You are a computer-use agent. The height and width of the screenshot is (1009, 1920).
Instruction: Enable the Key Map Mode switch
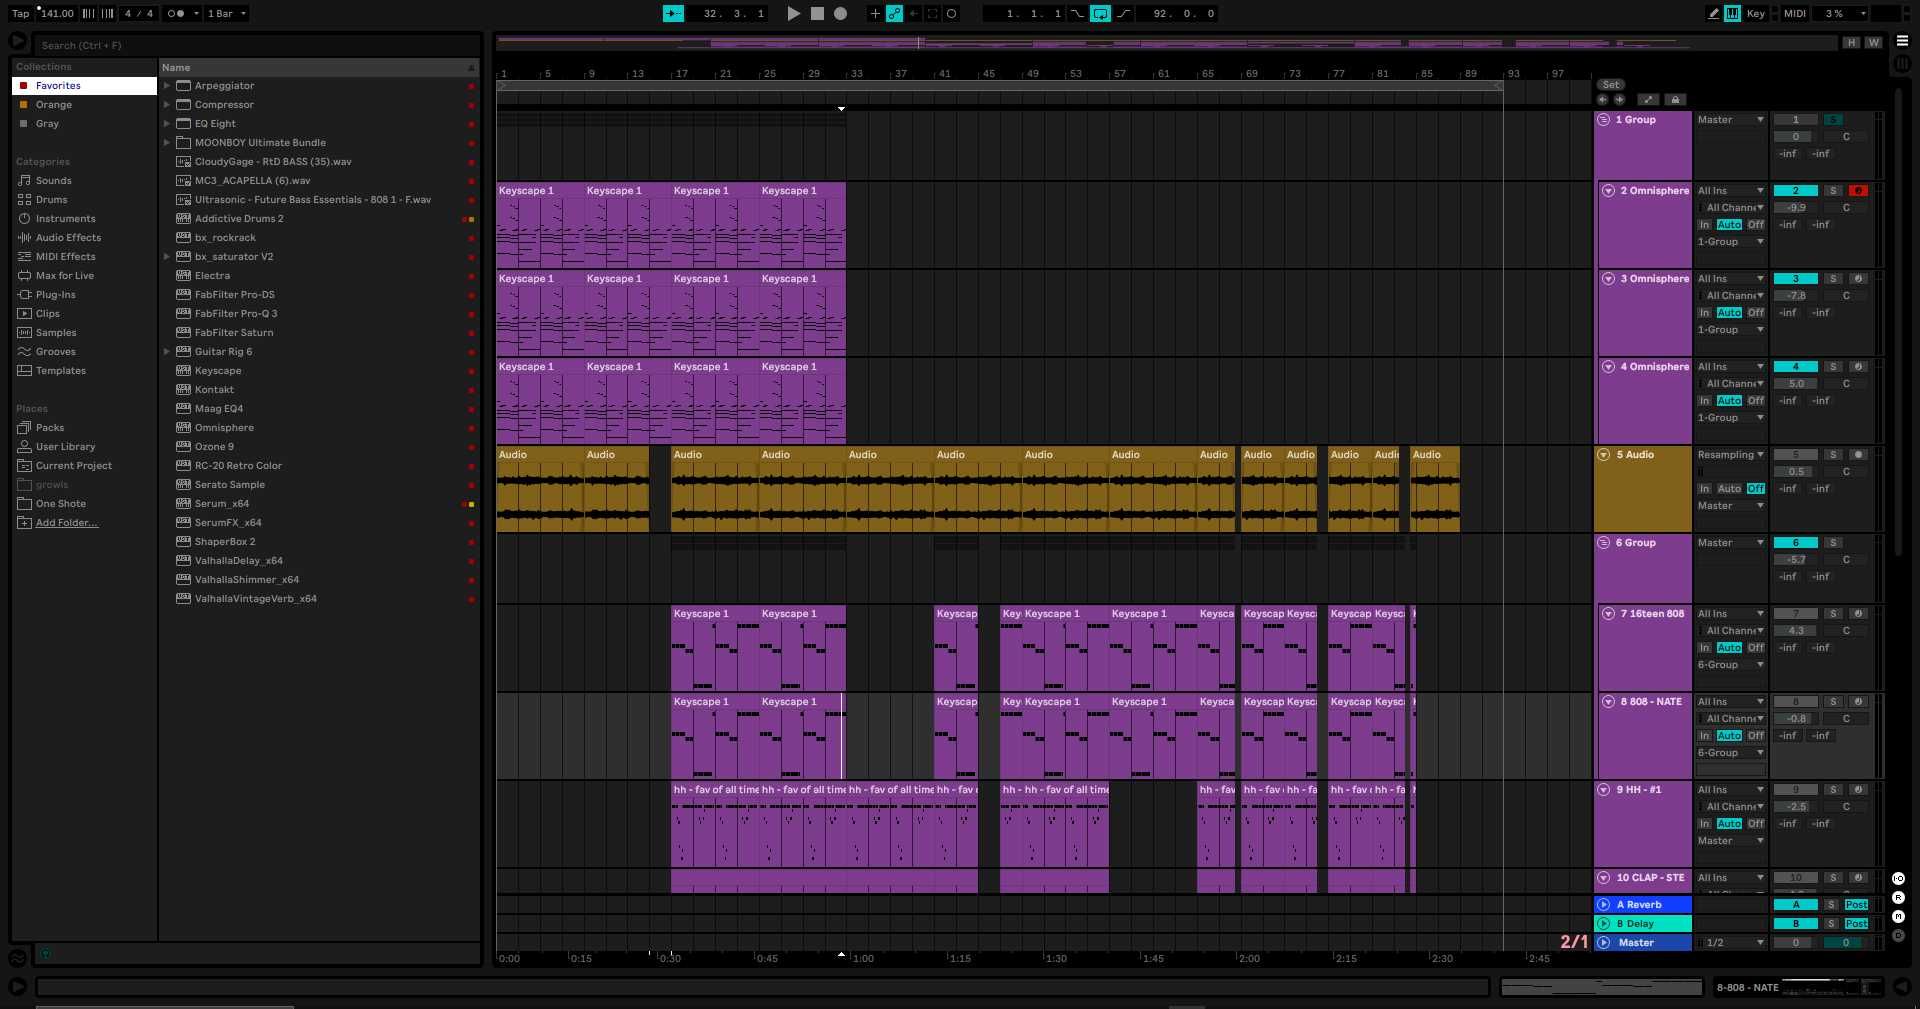pos(1755,14)
